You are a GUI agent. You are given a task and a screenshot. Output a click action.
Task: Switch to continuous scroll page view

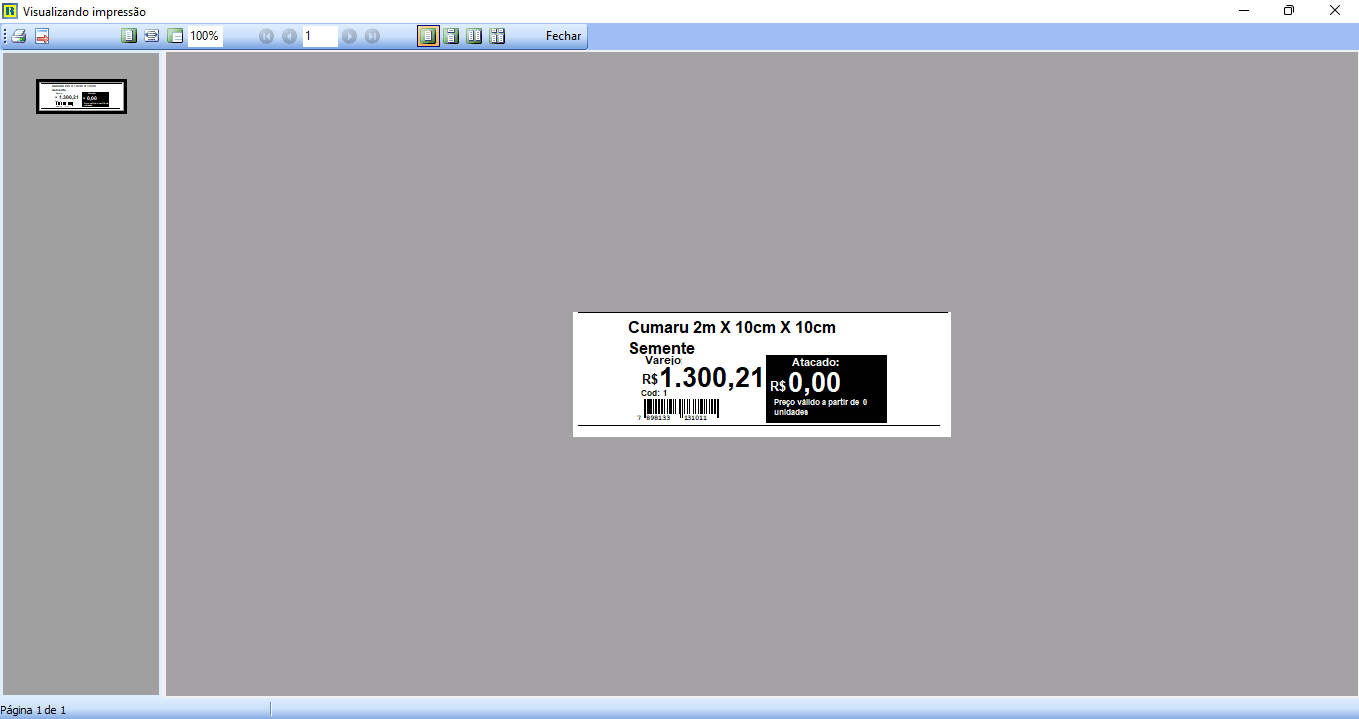(x=451, y=36)
